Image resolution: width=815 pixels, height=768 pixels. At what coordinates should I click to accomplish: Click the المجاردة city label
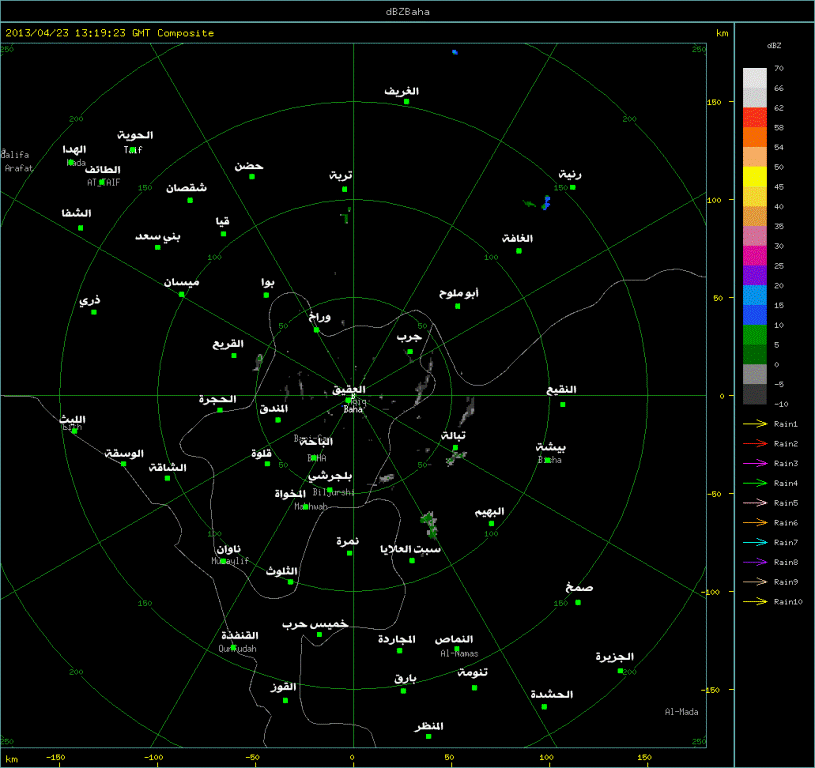(397, 639)
